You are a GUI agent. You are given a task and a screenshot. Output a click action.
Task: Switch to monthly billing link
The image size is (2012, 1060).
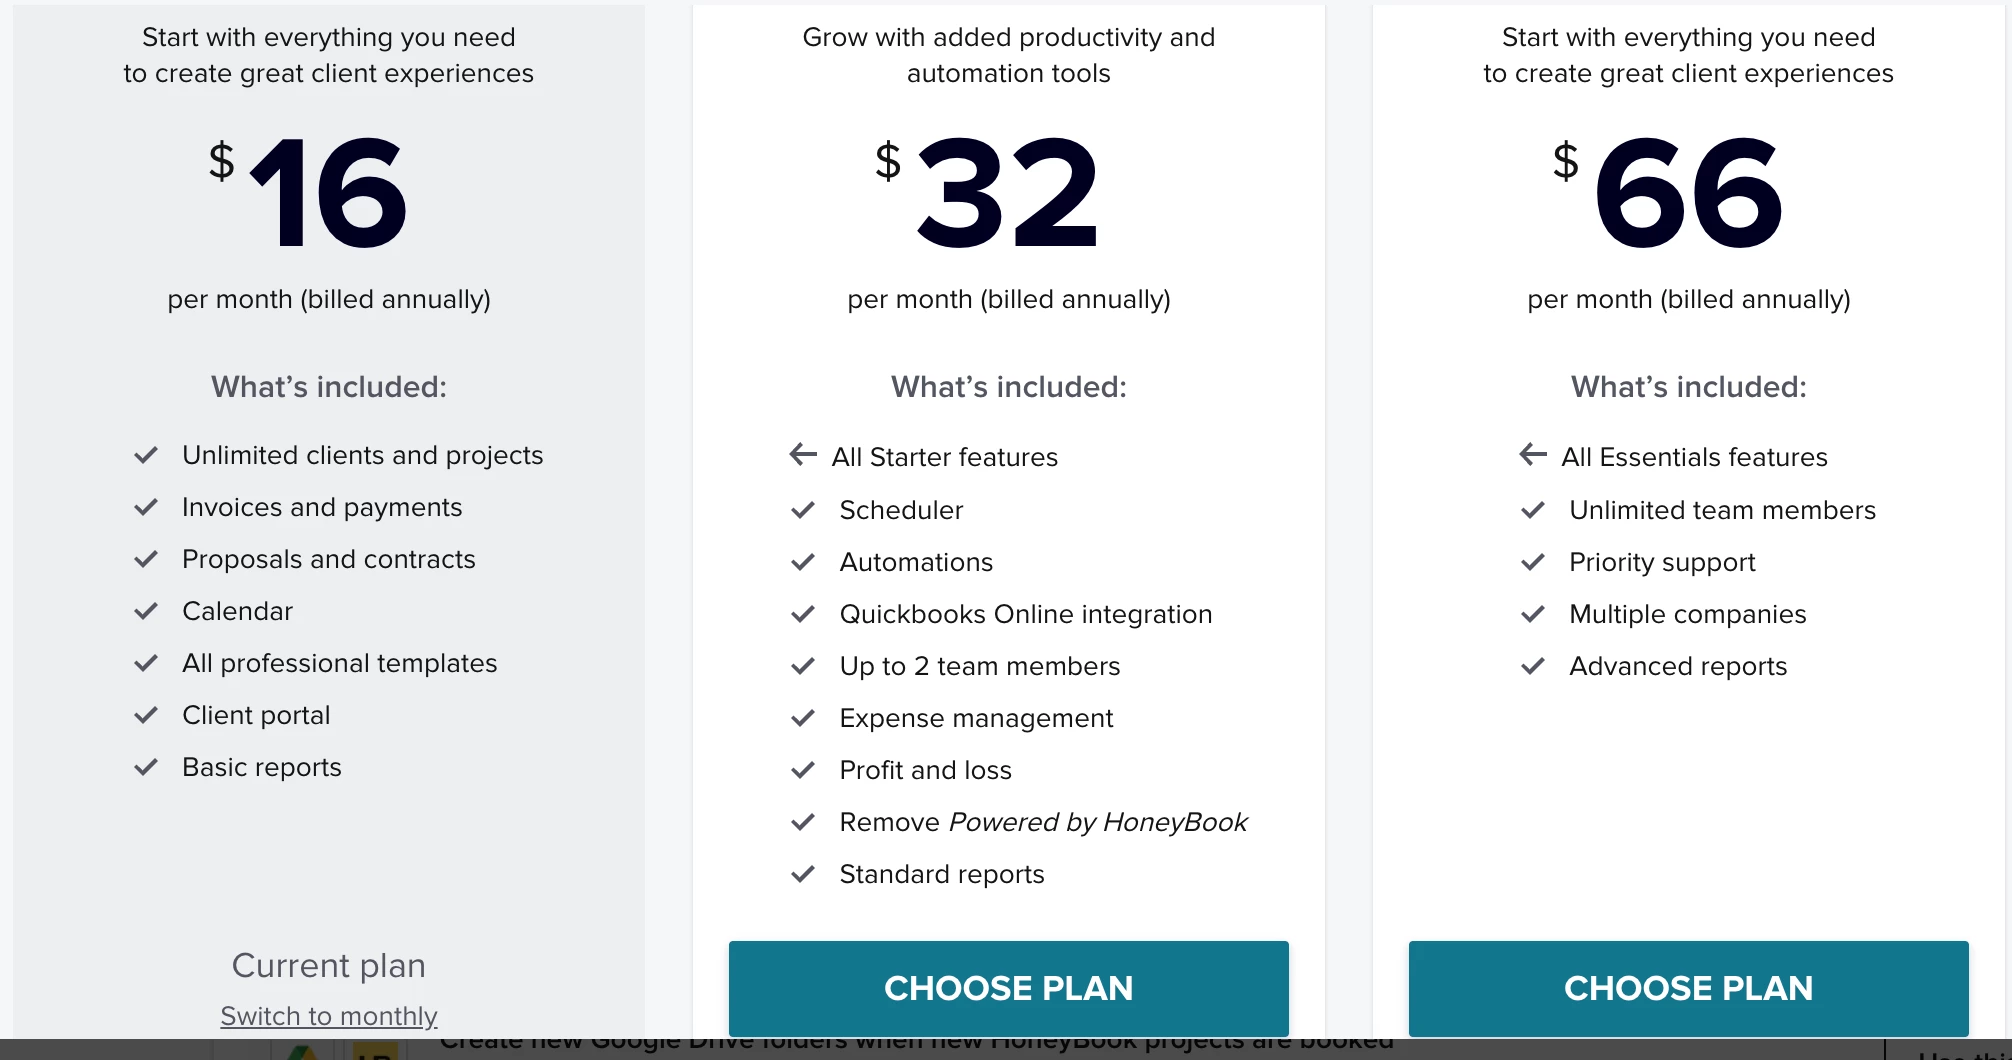(329, 1016)
